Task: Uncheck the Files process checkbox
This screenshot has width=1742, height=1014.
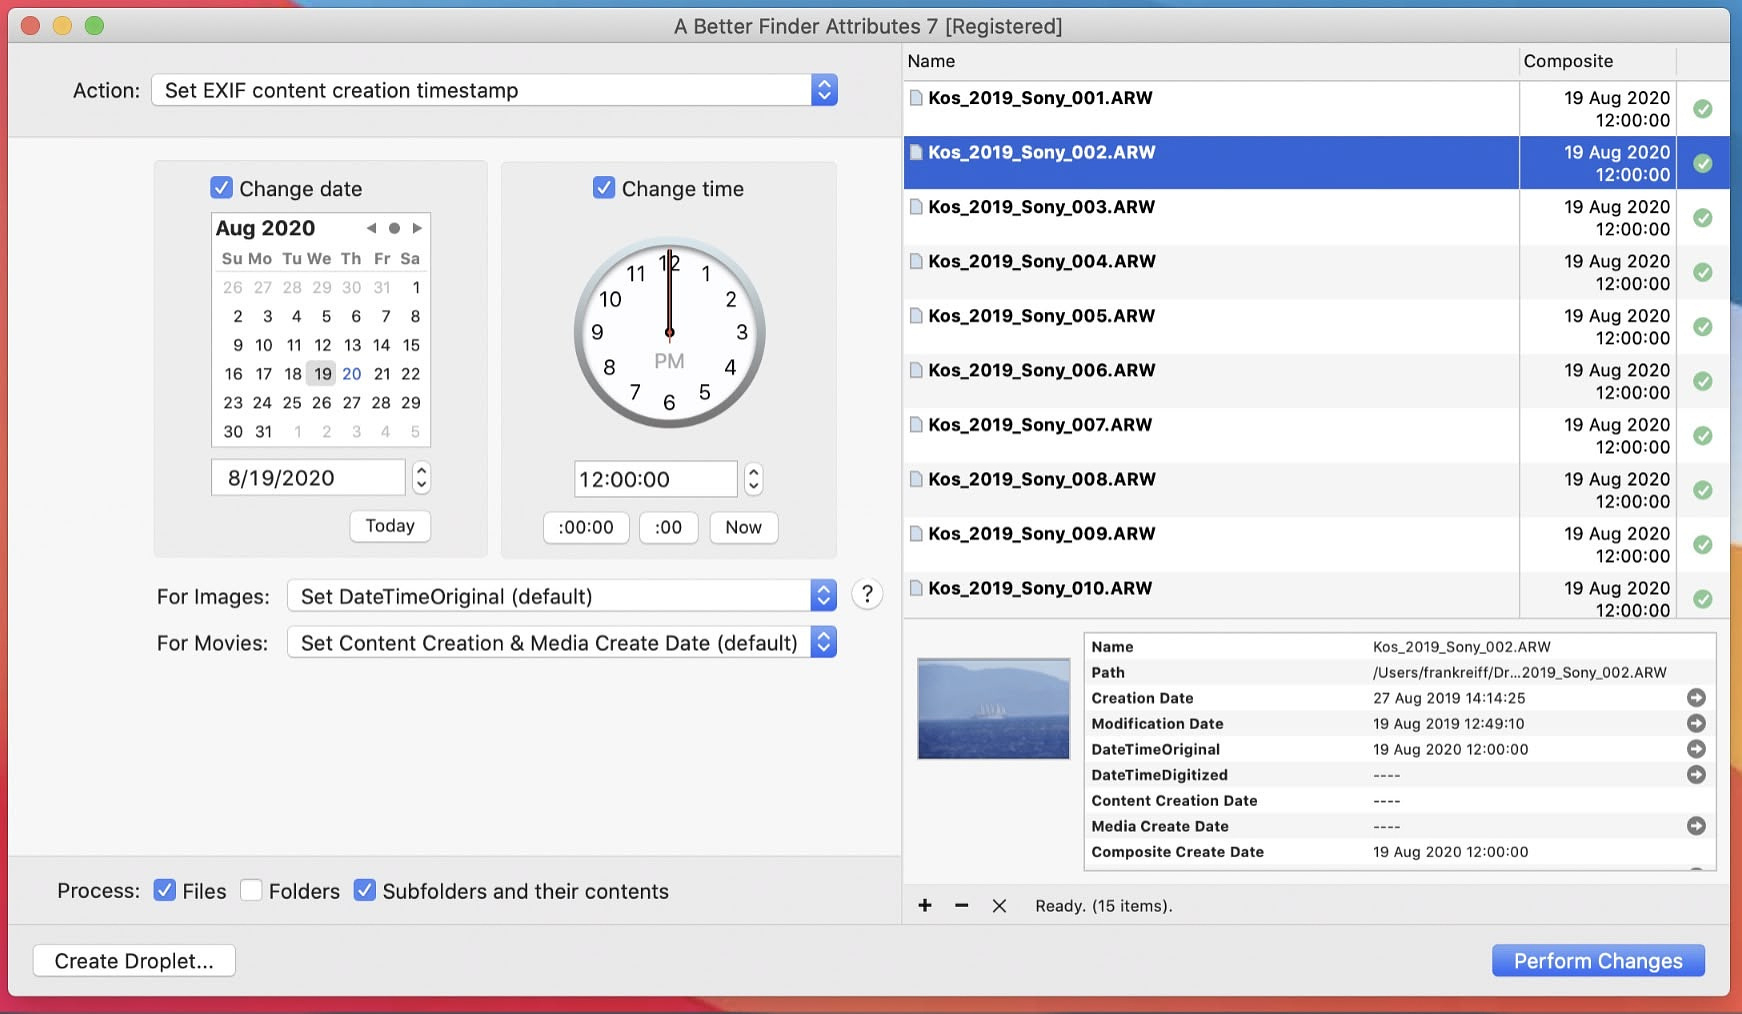Action: [x=165, y=890]
